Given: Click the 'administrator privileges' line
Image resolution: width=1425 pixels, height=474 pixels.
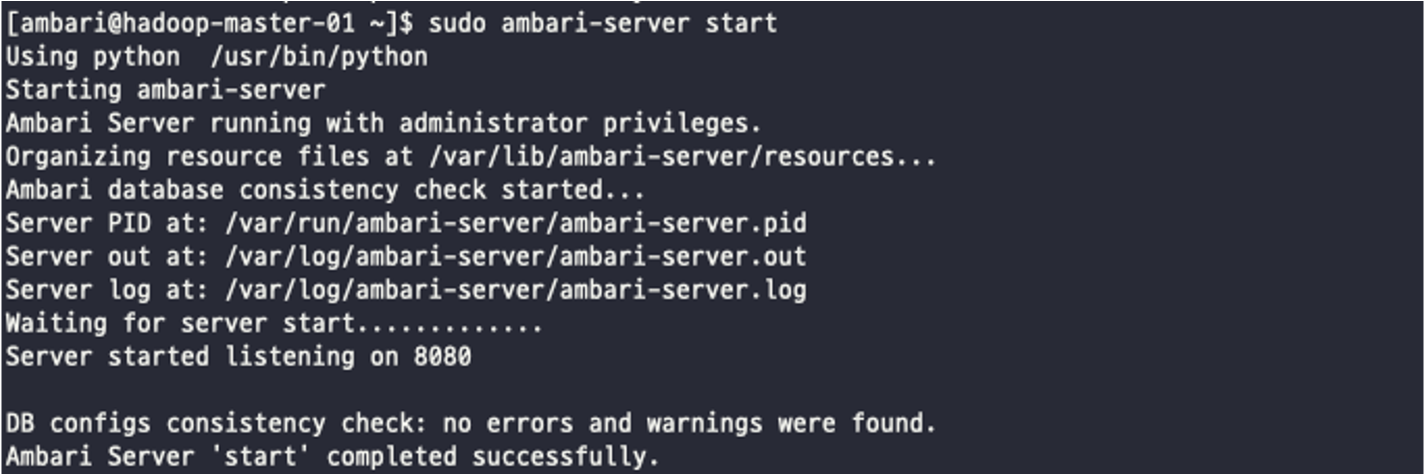Looking at the screenshot, I should (384, 123).
